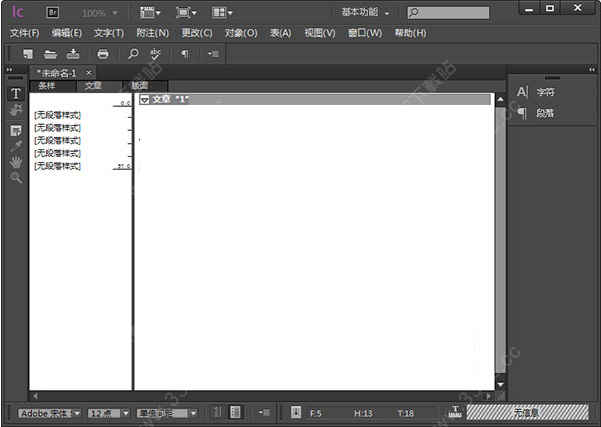Select the Eyedropper tool
Screen dimensions: 601x427
[16, 146]
